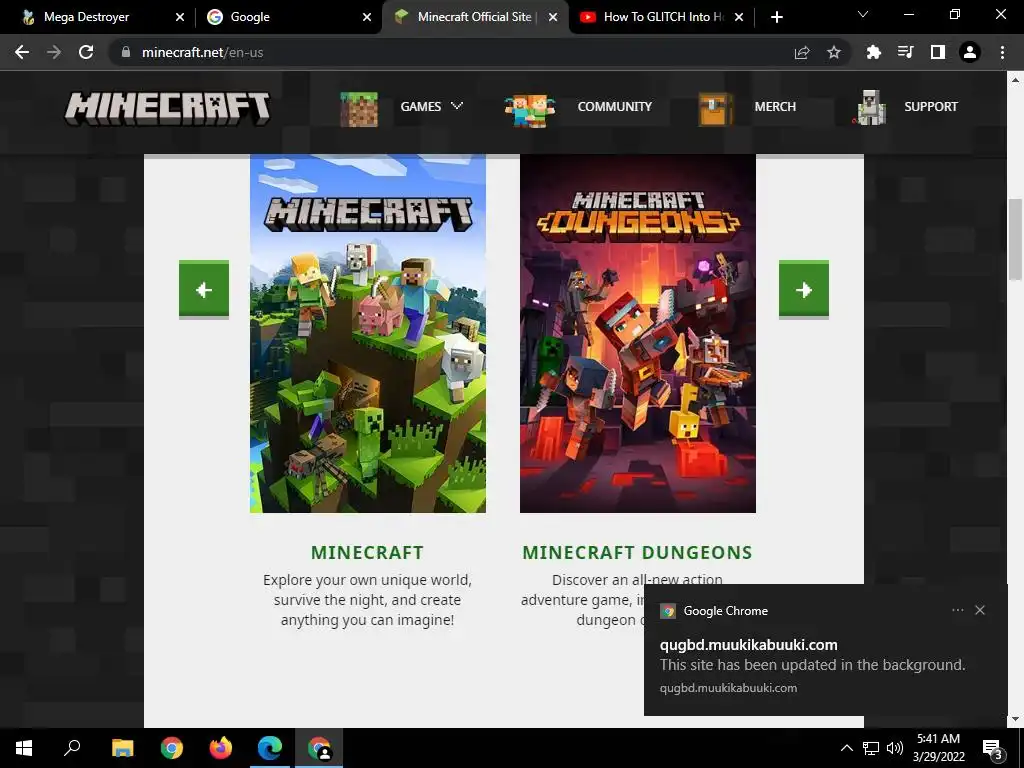Image resolution: width=1024 pixels, height=768 pixels.
Task: Click scrollbar up arrow
Action: tap(1015, 80)
